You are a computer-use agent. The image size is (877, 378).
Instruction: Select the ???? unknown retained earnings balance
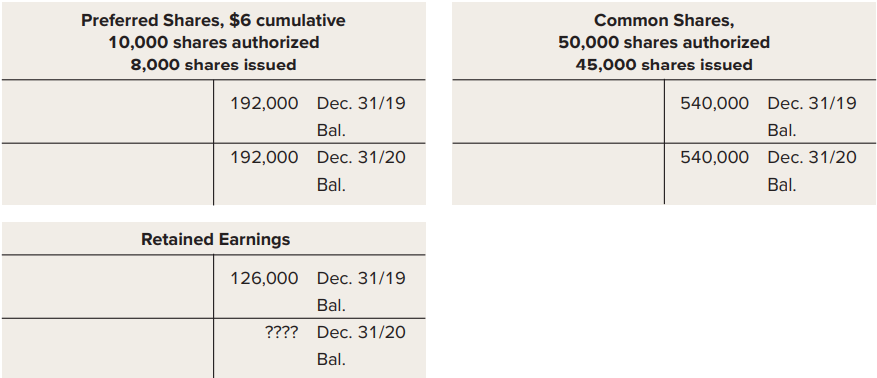[281, 332]
